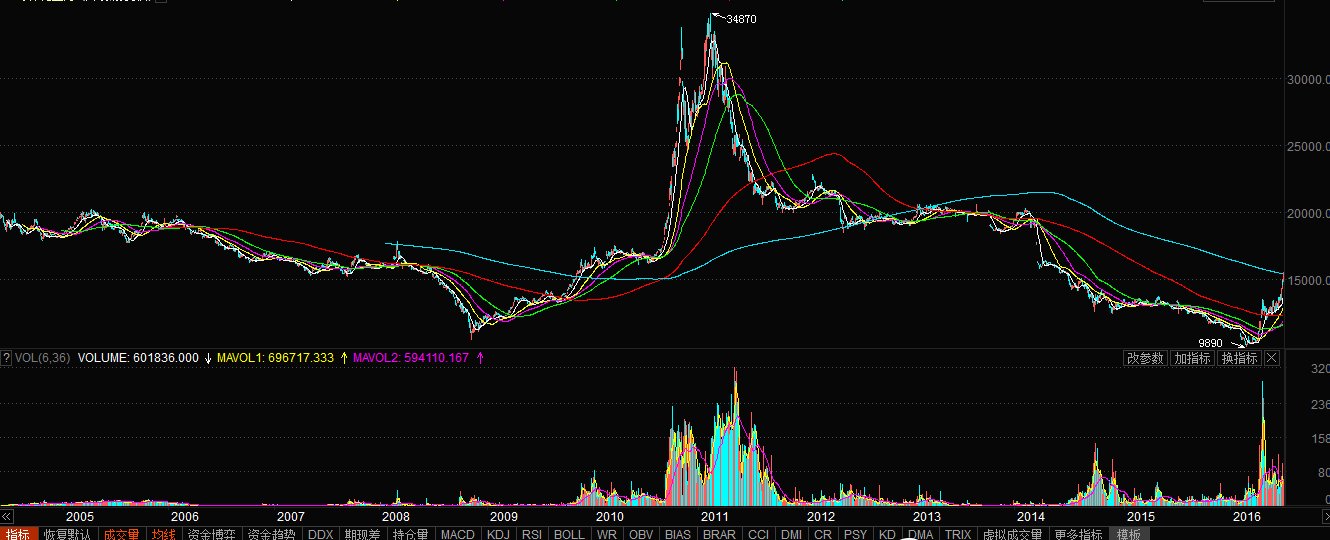Switch to the TRIX indicator
Image resolution: width=1330 pixels, height=540 pixels.
pyautogui.click(x=958, y=534)
